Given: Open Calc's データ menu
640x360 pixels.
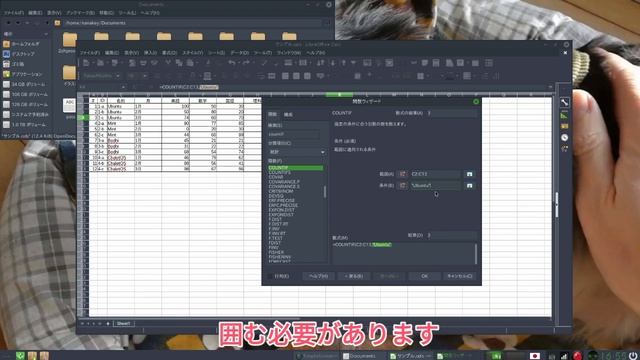Looking at the screenshot, I should [x=240, y=53].
